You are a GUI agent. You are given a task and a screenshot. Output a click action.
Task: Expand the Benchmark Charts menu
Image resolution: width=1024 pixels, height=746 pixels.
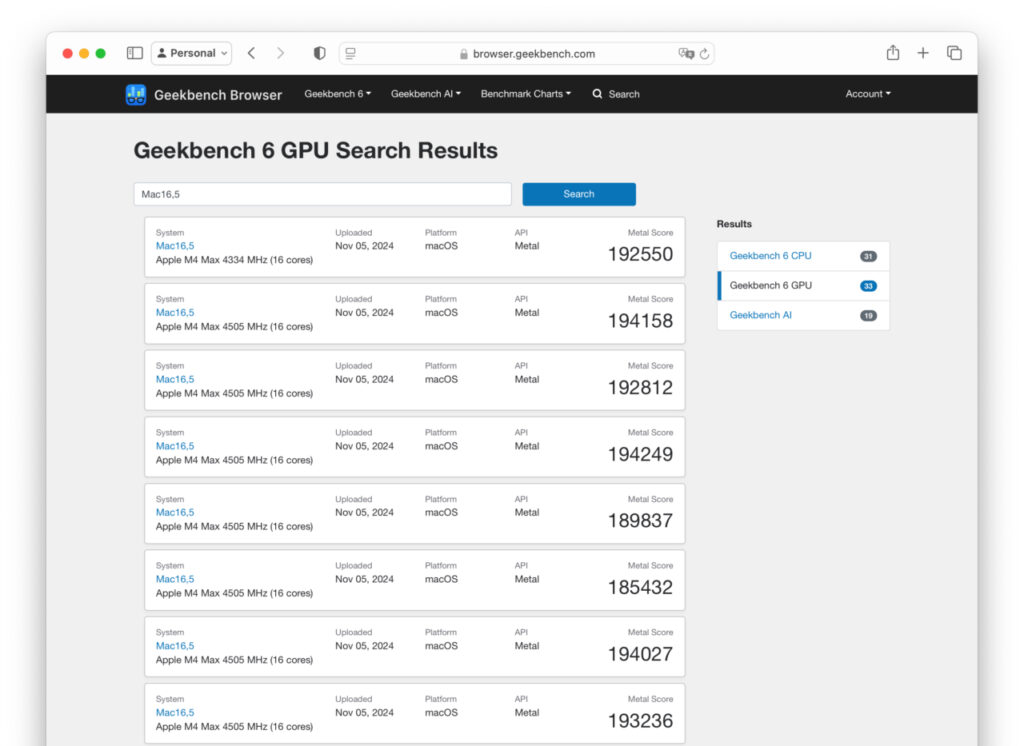(526, 94)
